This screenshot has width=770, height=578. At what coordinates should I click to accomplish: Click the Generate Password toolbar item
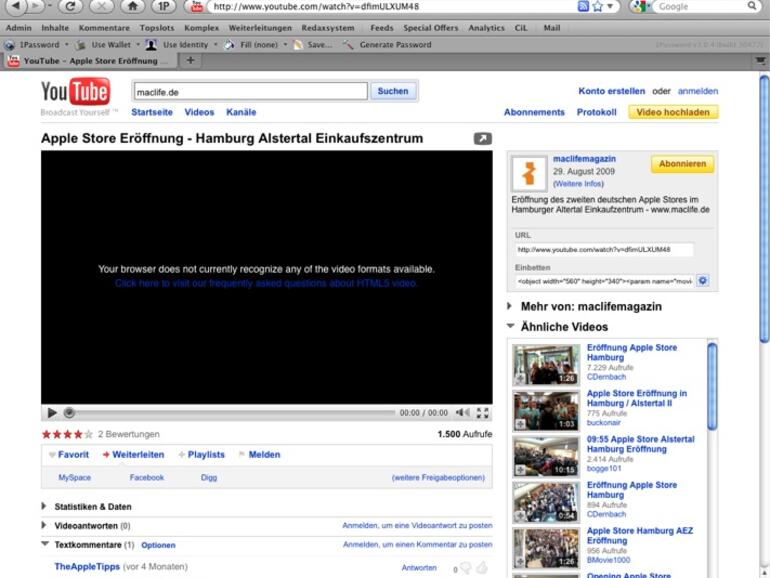[x=389, y=45]
